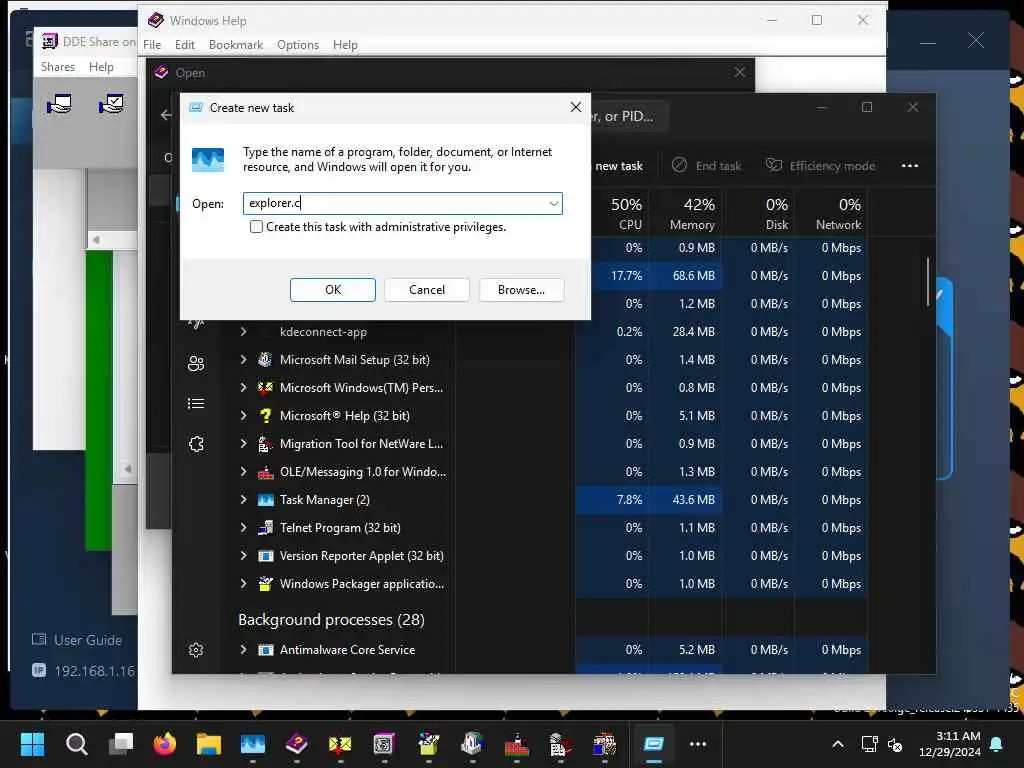Open notification bell in system tray
Screen dimensions: 1024x768
[x=997, y=744]
